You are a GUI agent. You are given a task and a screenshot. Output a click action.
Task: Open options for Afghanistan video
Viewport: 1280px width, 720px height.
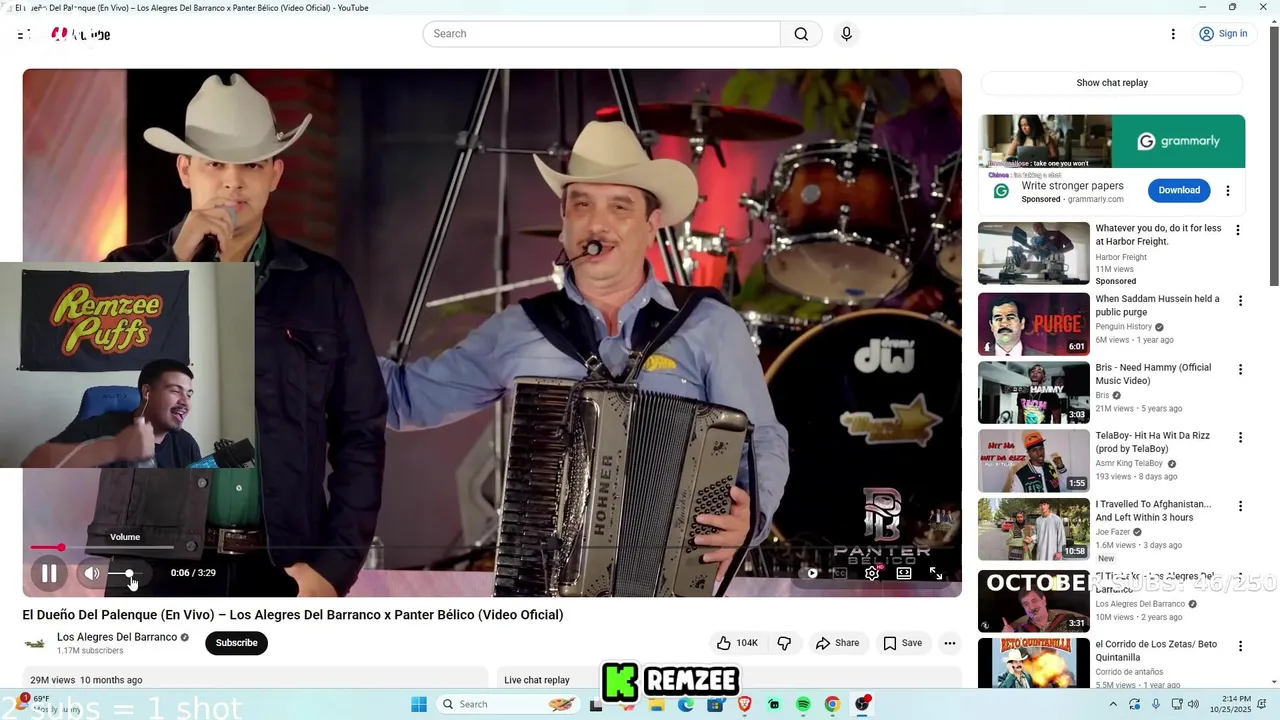point(1241,506)
